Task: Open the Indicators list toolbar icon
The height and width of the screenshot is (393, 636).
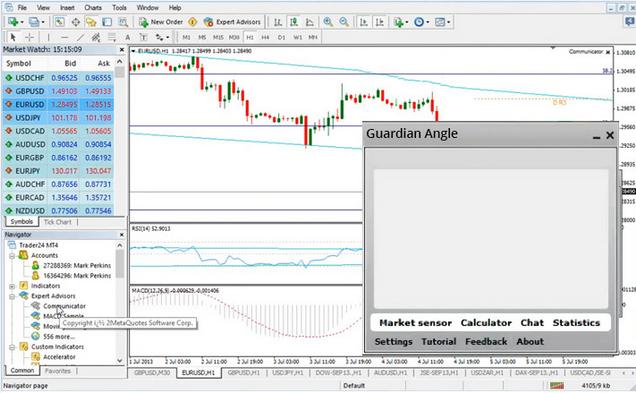Action: tap(398, 22)
